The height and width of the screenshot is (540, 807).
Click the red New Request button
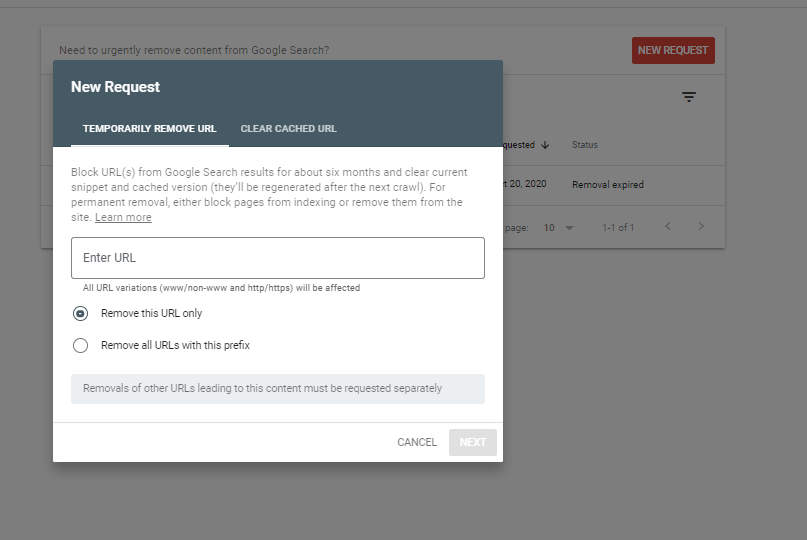pos(673,51)
